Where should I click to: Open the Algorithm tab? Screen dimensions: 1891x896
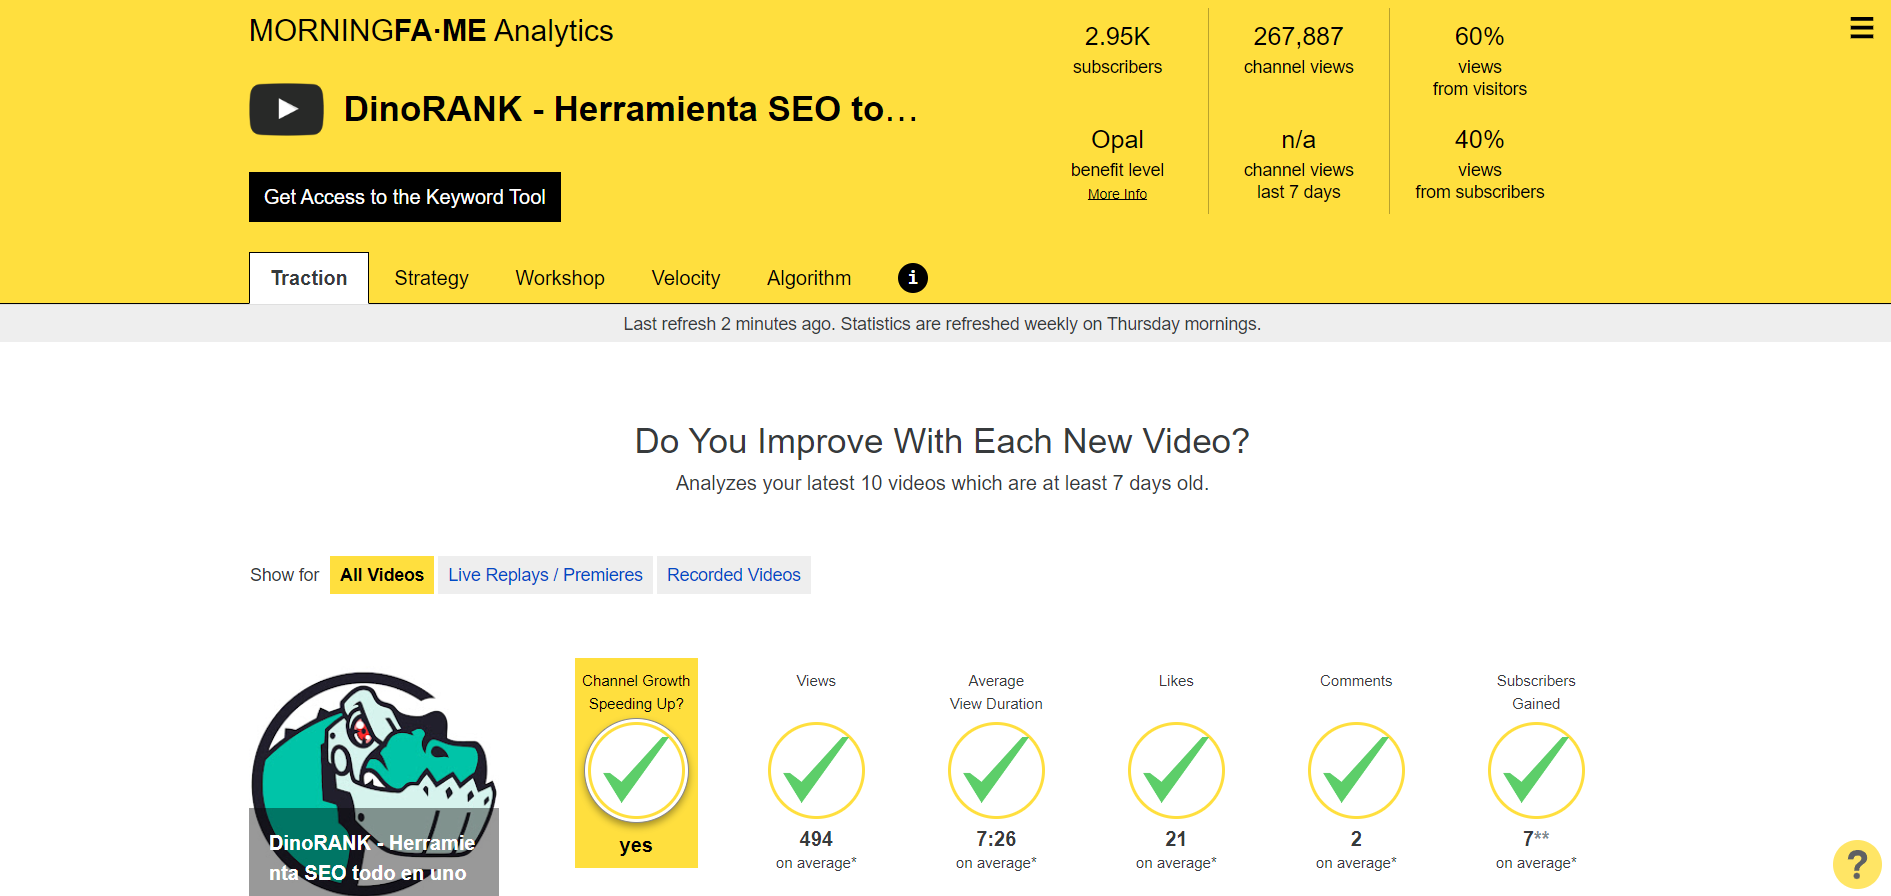tap(809, 278)
